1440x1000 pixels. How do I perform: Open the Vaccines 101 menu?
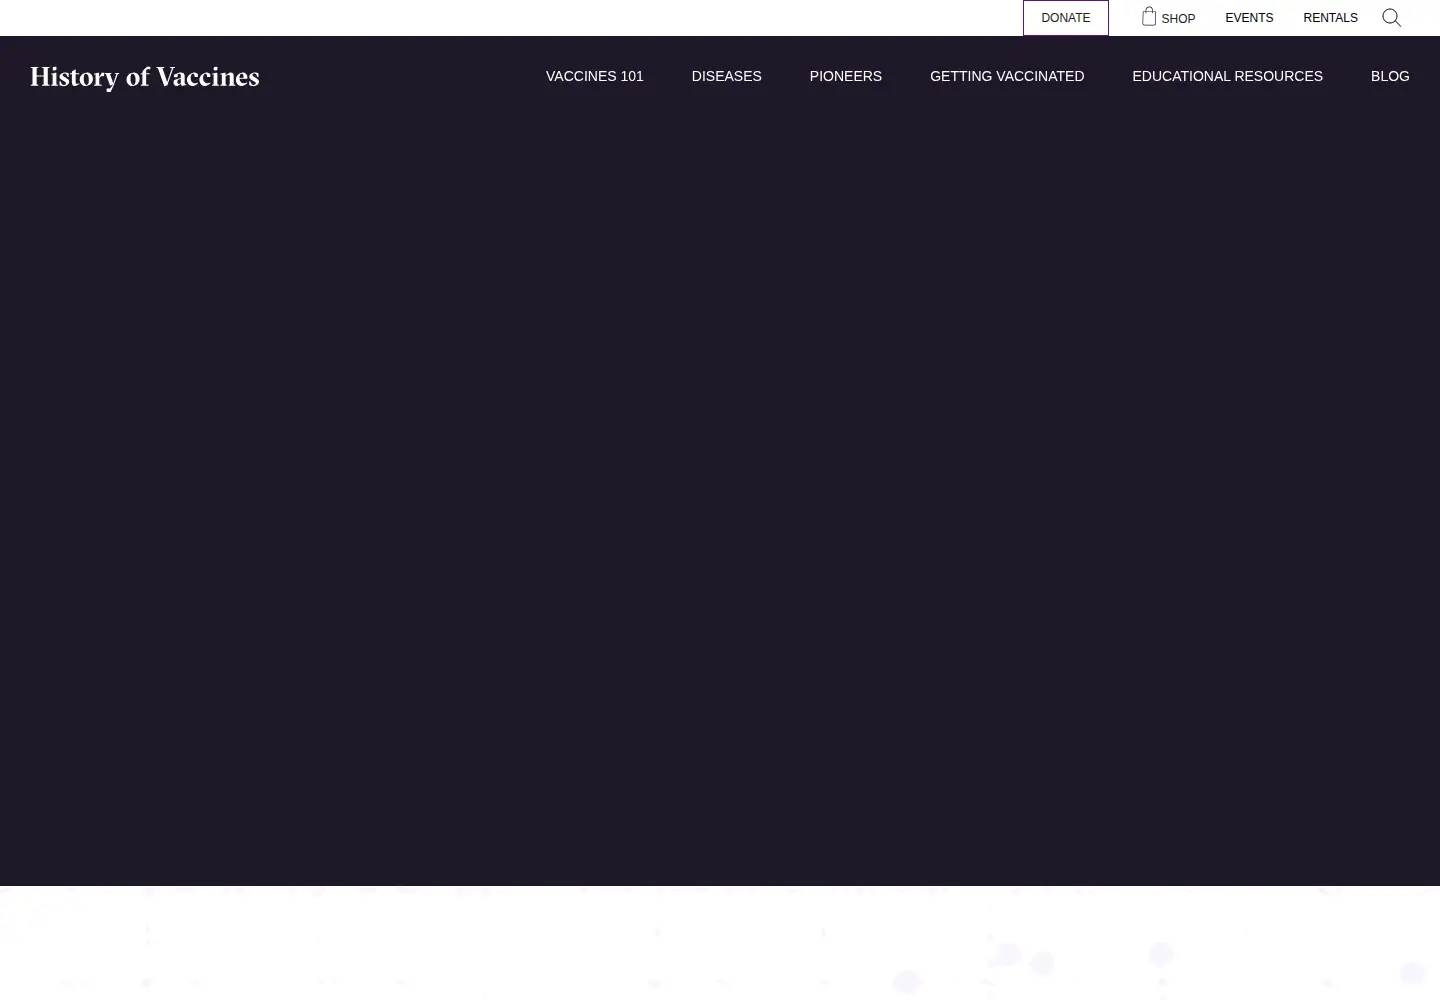tap(595, 76)
